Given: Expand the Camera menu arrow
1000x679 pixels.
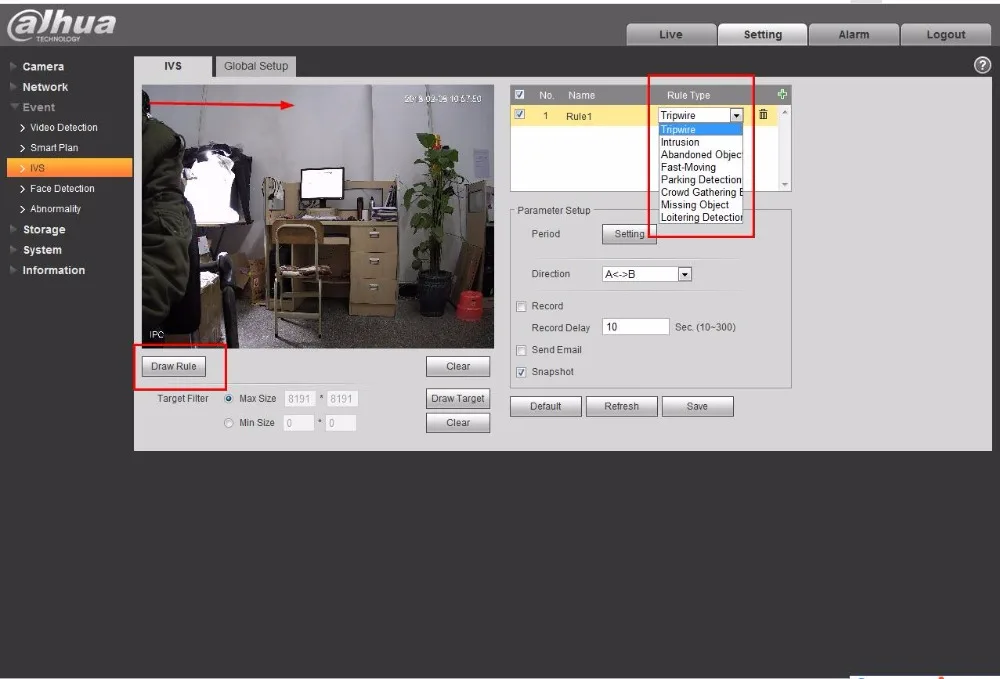Looking at the screenshot, I should [13, 66].
